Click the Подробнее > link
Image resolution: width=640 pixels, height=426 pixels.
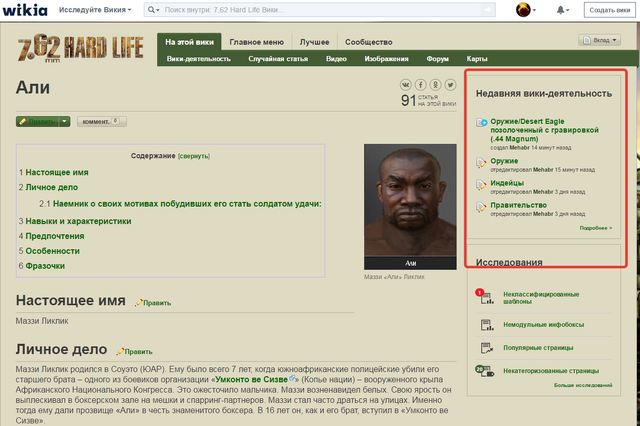tap(596, 228)
